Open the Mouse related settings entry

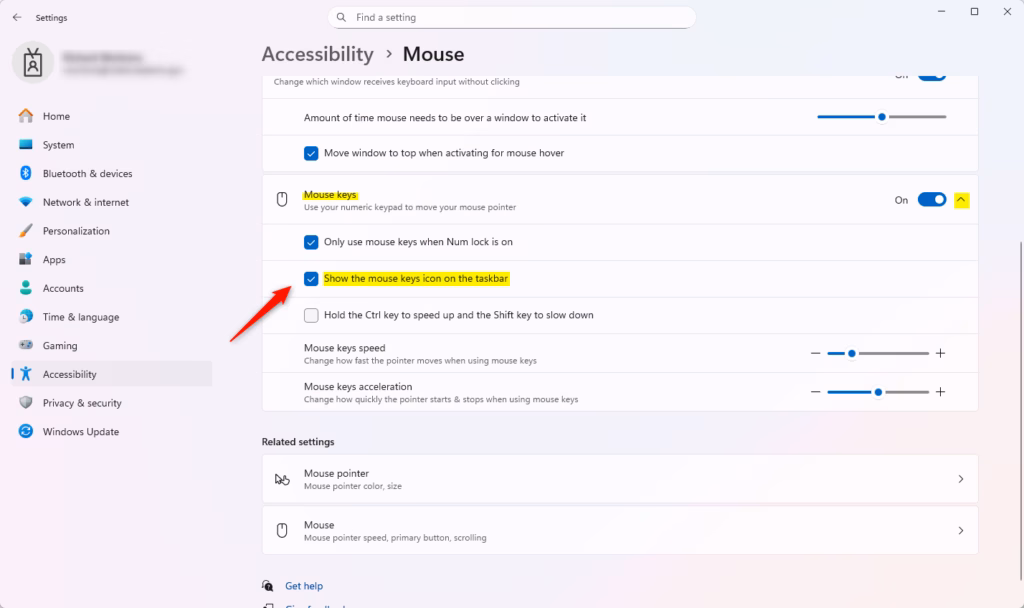[619, 531]
